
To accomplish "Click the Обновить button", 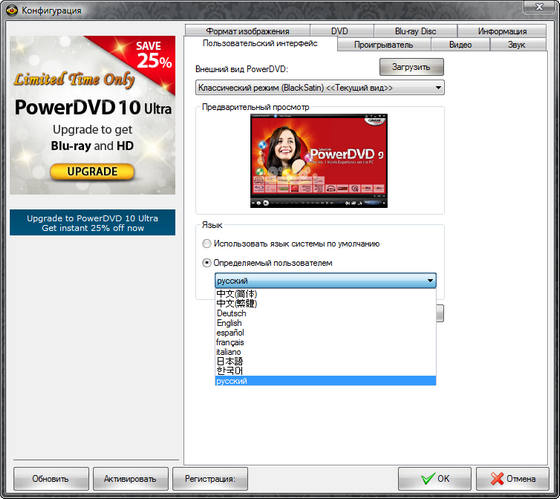I will click(x=51, y=479).
